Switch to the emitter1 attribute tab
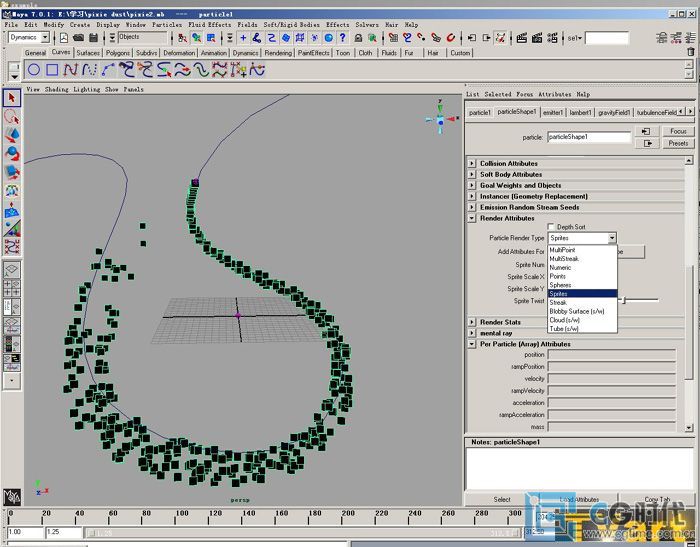 [x=553, y=113]
